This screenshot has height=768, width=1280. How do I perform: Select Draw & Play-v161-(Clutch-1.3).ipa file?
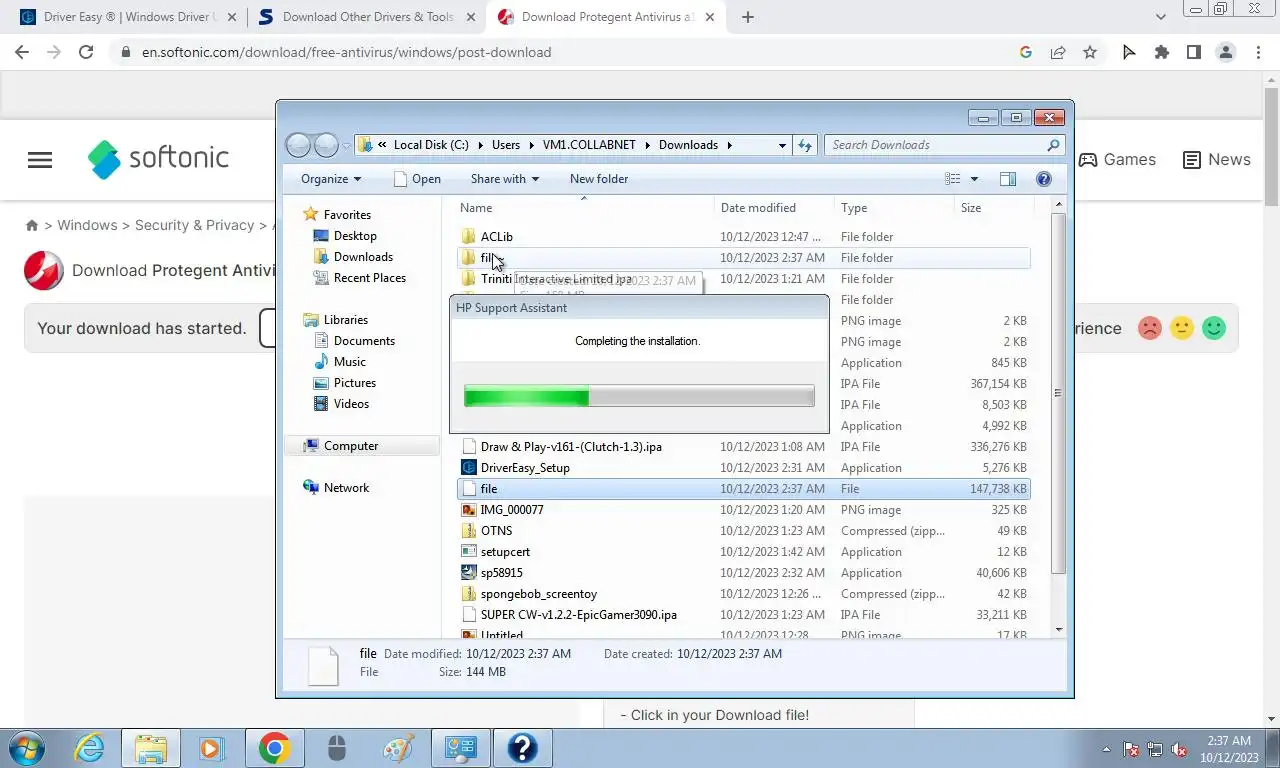click(743, 447)
